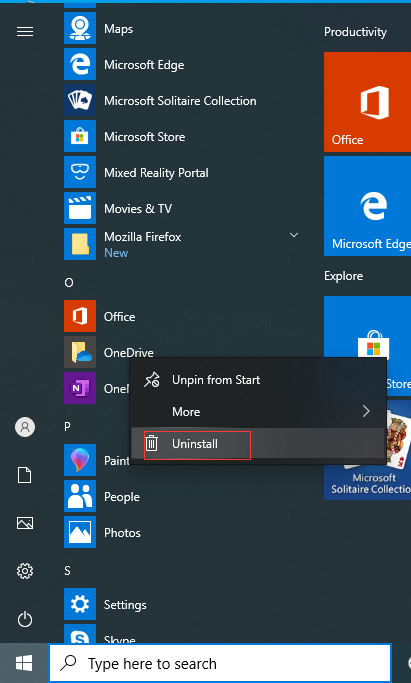Screen dimensions: 411x683
Task: Open the Settings gear in sidebar
Action: coord(25,571)
